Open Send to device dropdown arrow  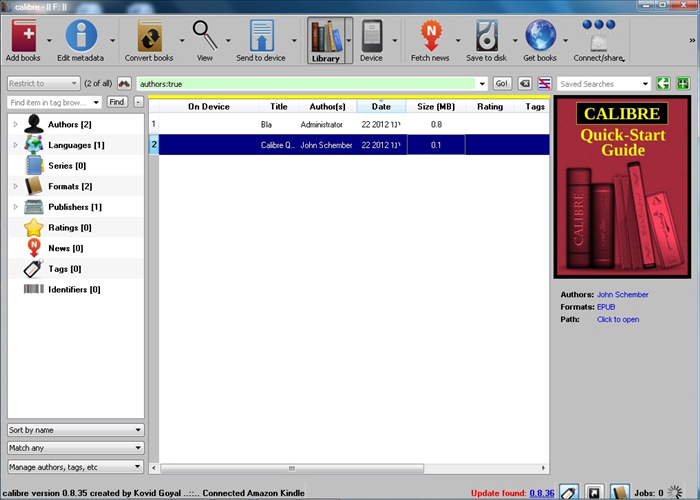294,41
